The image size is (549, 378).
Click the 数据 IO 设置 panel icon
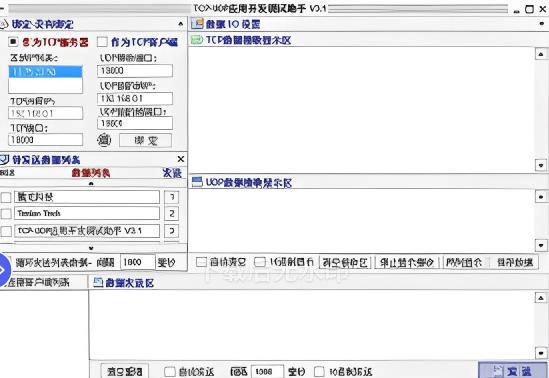tap(197, 23)
